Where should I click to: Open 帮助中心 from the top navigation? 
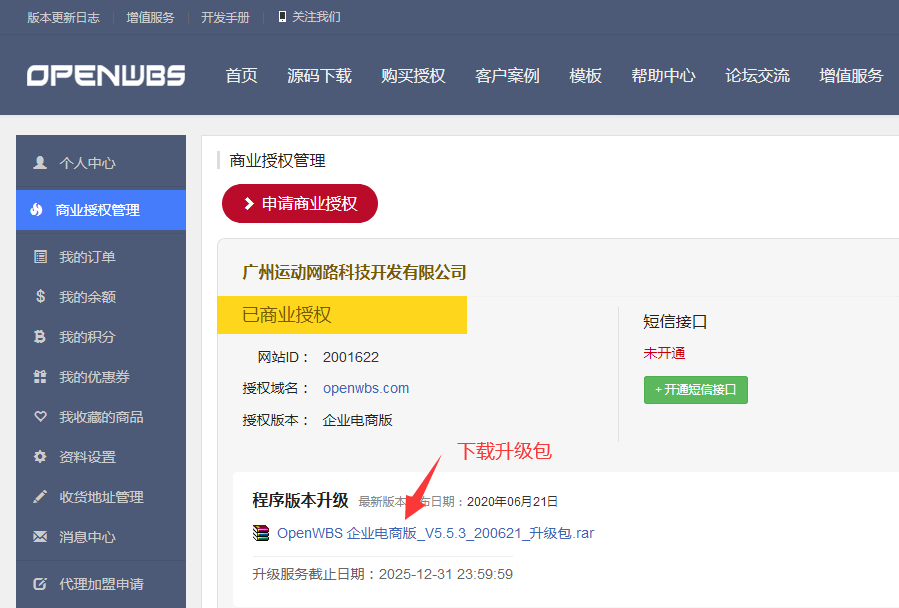click(x=663, y=75)
